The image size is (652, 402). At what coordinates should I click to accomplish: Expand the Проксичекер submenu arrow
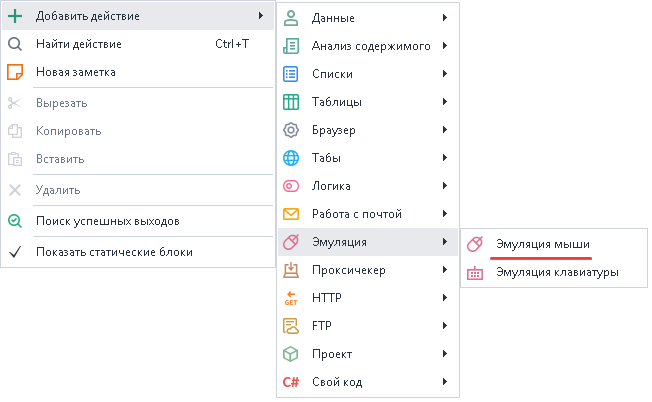tap(444, 270)
